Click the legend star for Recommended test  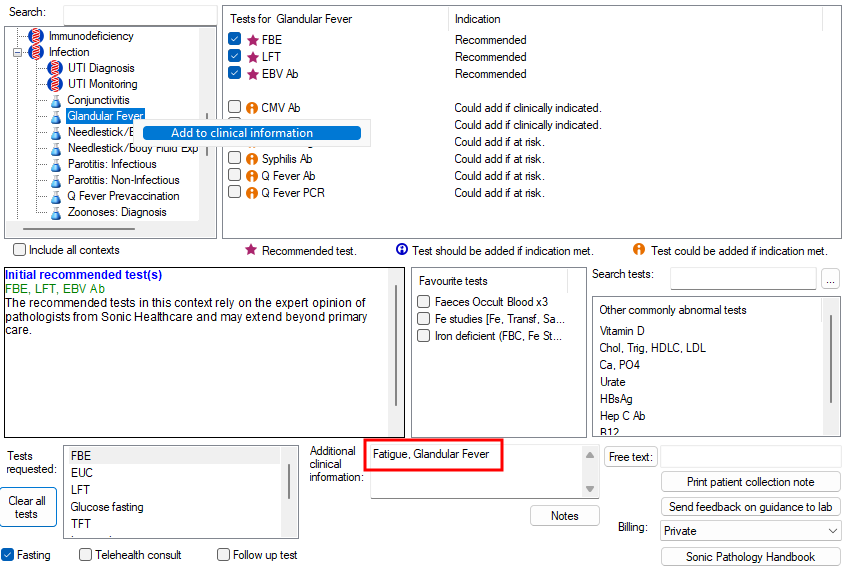pos(250,250)
